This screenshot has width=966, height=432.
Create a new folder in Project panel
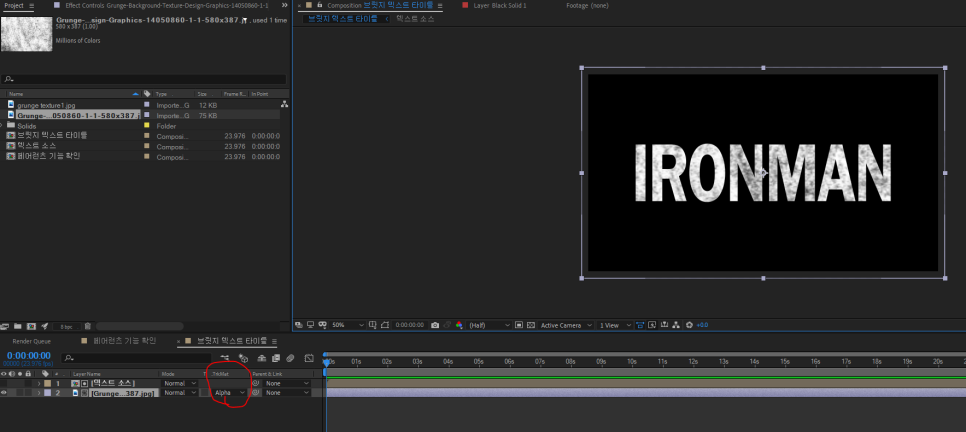point(18,326)
